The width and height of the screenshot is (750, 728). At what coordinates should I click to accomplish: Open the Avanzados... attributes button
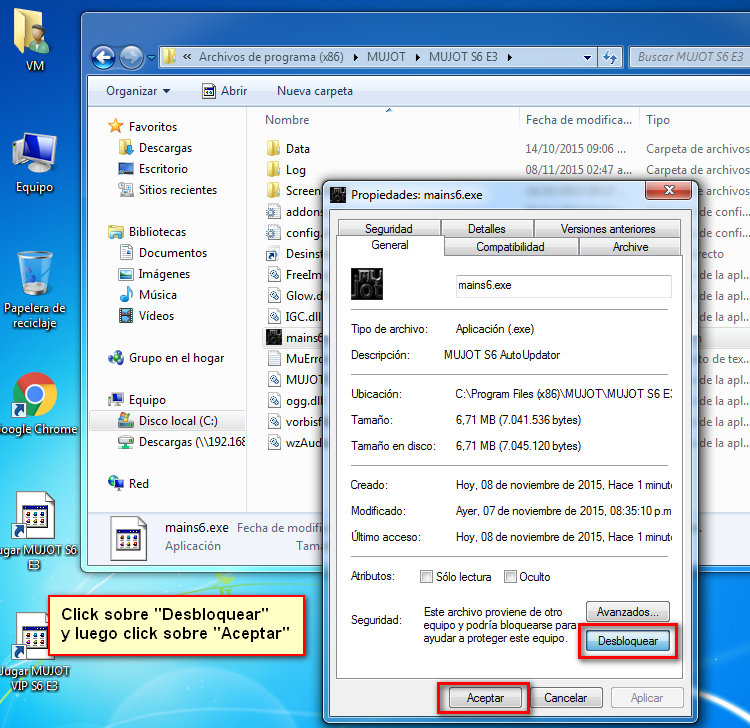click(x=627, y=611)
